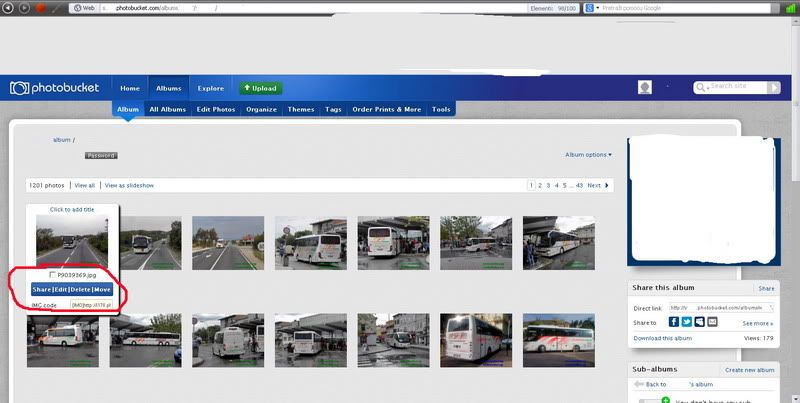This screenshot has height=403, width=800.
Task: Click Delete on the hovered photo
Action: (x=80, y=289)
